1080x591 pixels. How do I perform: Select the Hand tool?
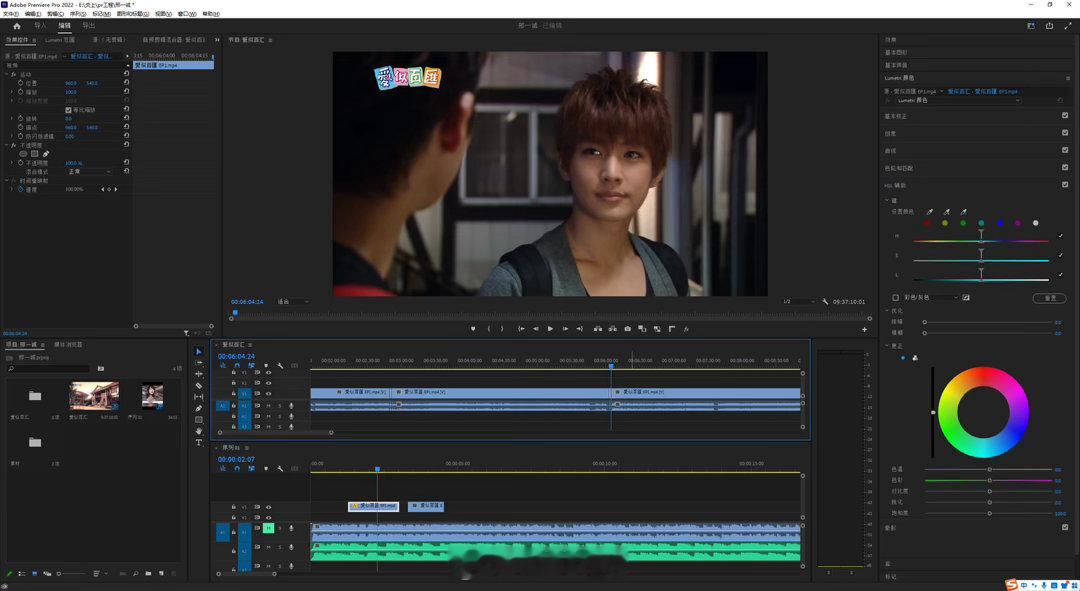pyautogui.click(x=198, y=431)
